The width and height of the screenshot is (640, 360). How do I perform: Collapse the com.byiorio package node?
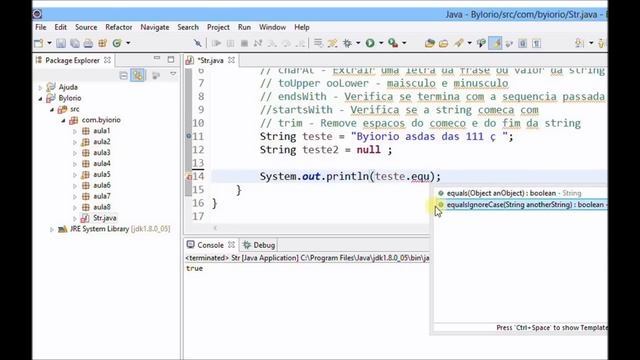tap(63, 120)
